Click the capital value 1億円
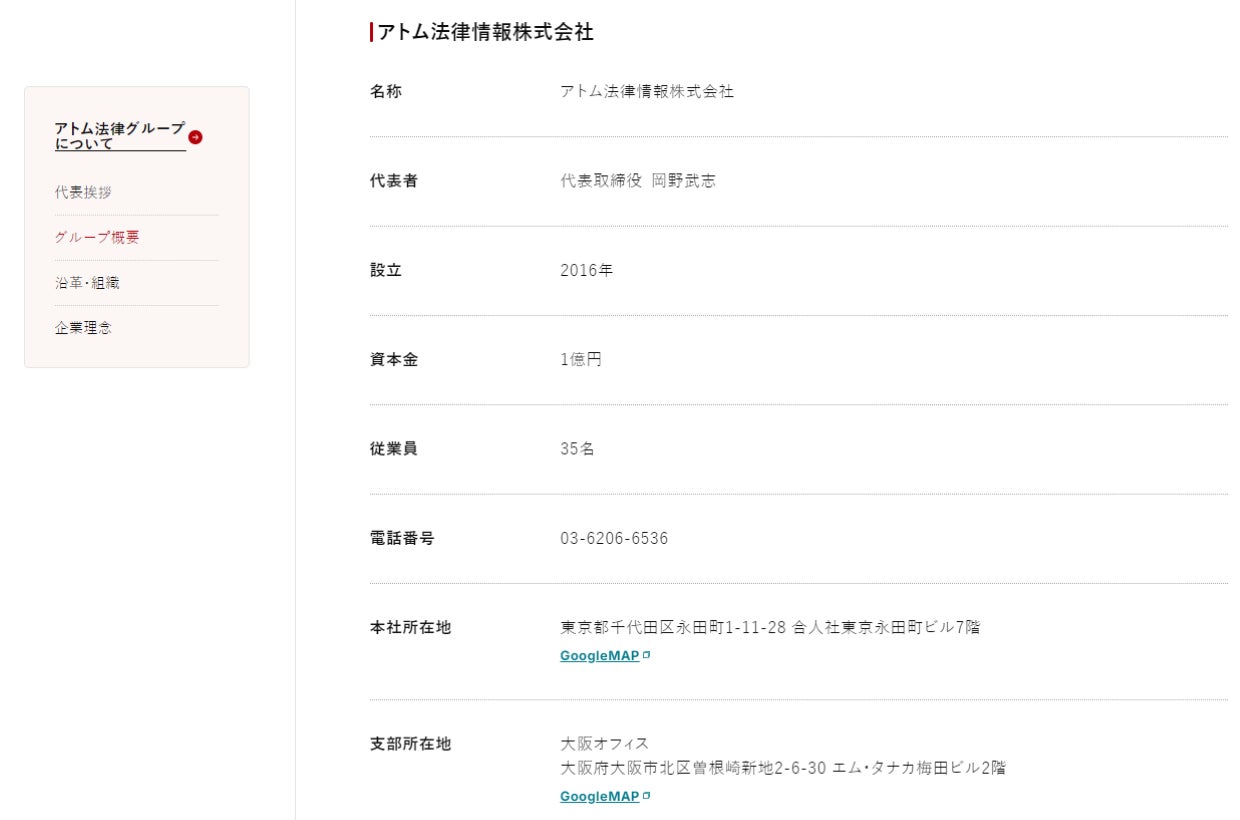Image resolution: width=1240 pixels, height=820 pixels. coord(581,360)
